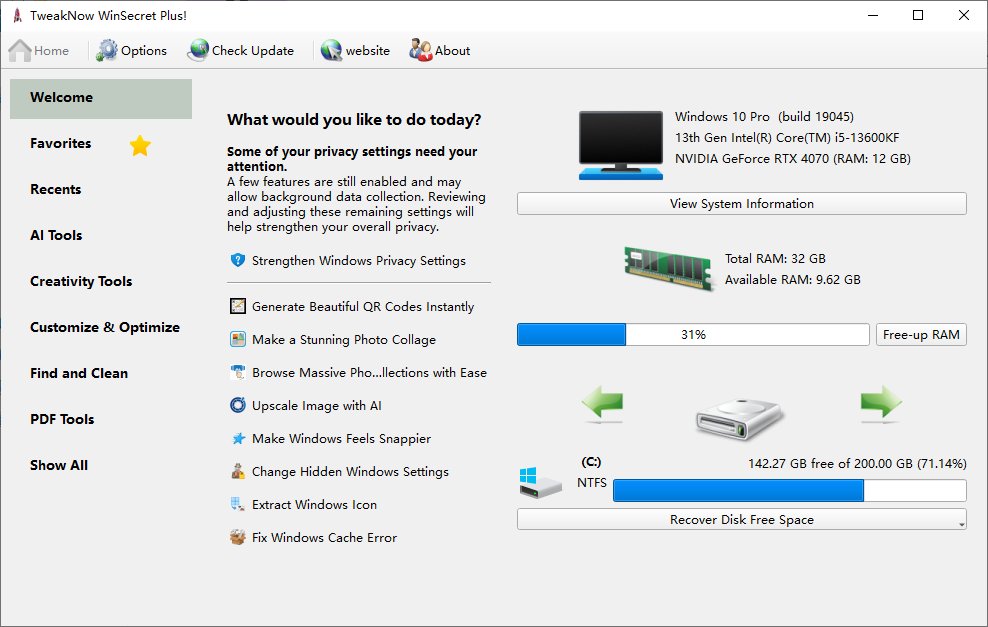Click the green right arrow for next drive
The height and width of the screenshot is (627, 988).
pyautogui.click(x=881, y=402)
